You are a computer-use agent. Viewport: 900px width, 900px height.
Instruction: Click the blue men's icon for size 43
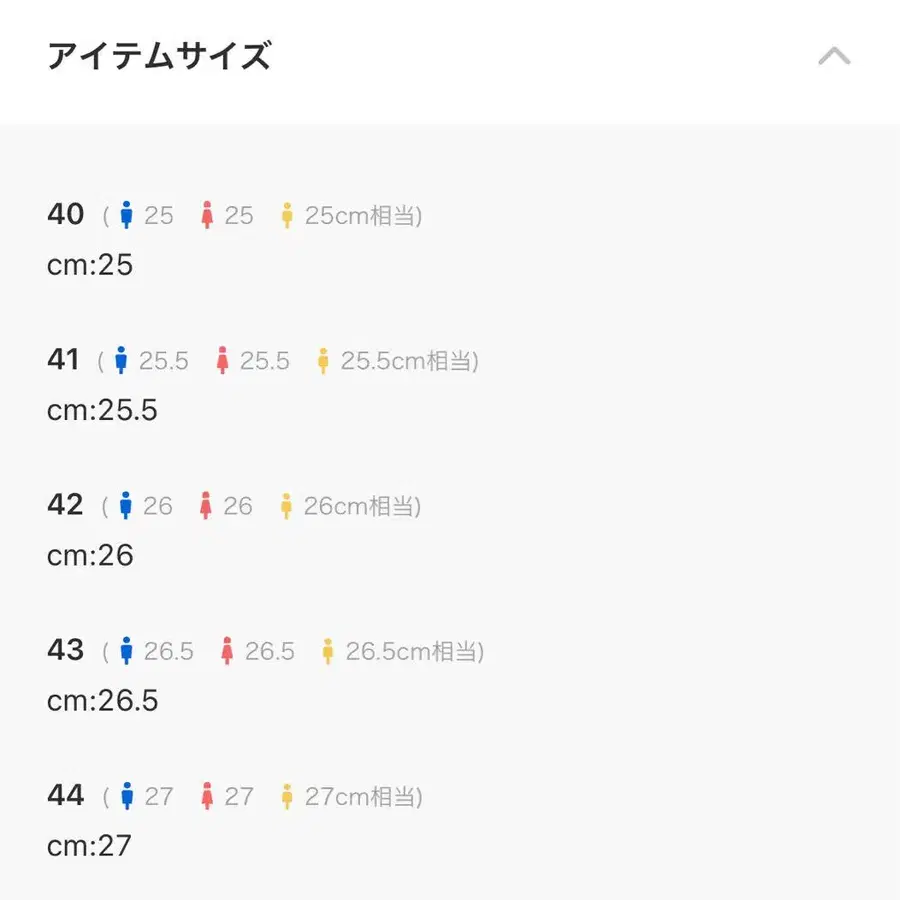(126, 652)
